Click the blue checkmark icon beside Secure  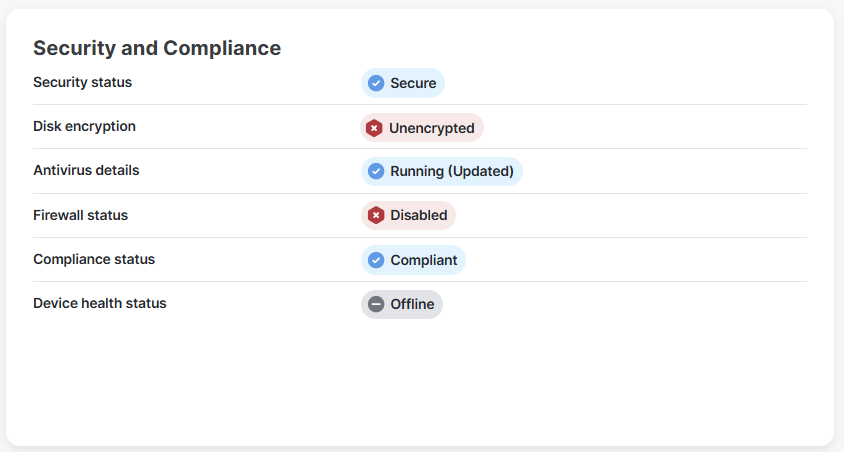coord(376,83)
